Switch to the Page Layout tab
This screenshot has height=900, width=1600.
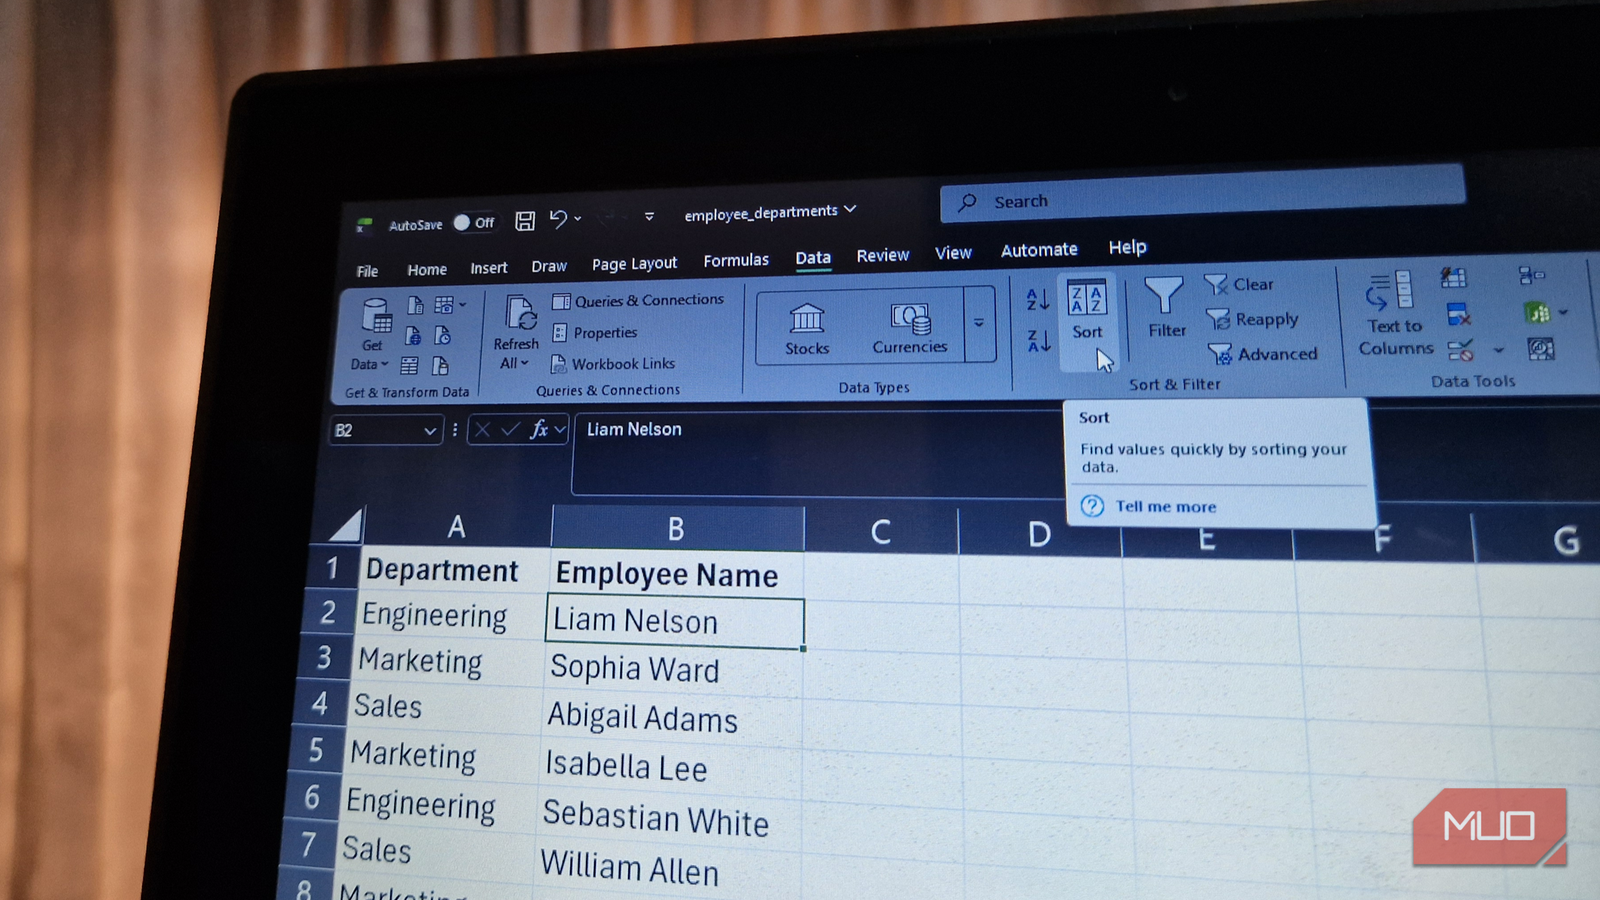click(x=634, y=264)
